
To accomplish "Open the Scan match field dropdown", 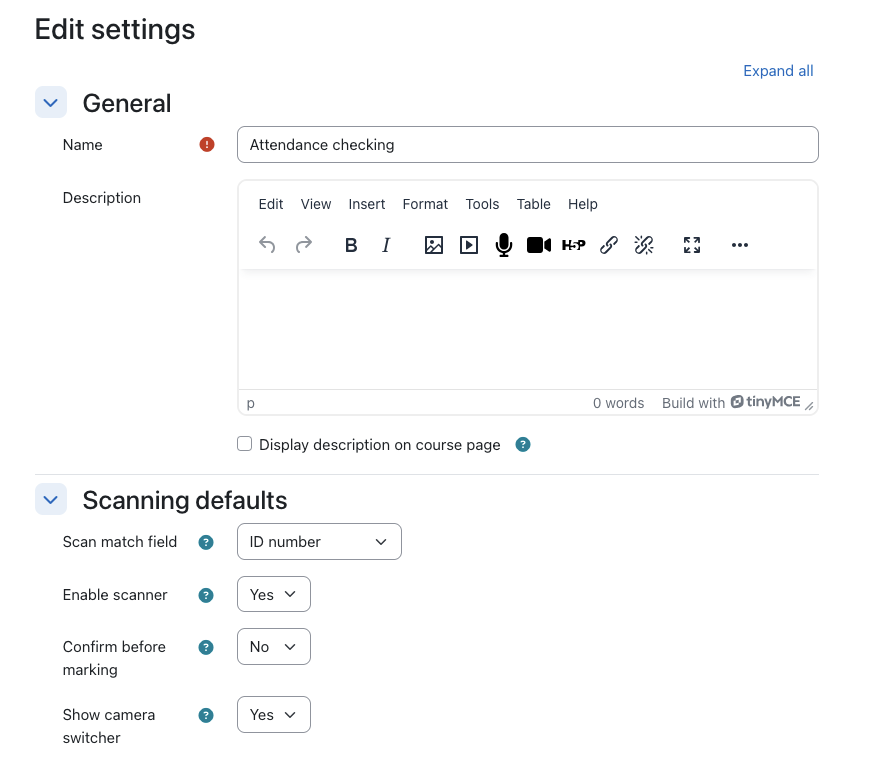I will pos(319,542).
